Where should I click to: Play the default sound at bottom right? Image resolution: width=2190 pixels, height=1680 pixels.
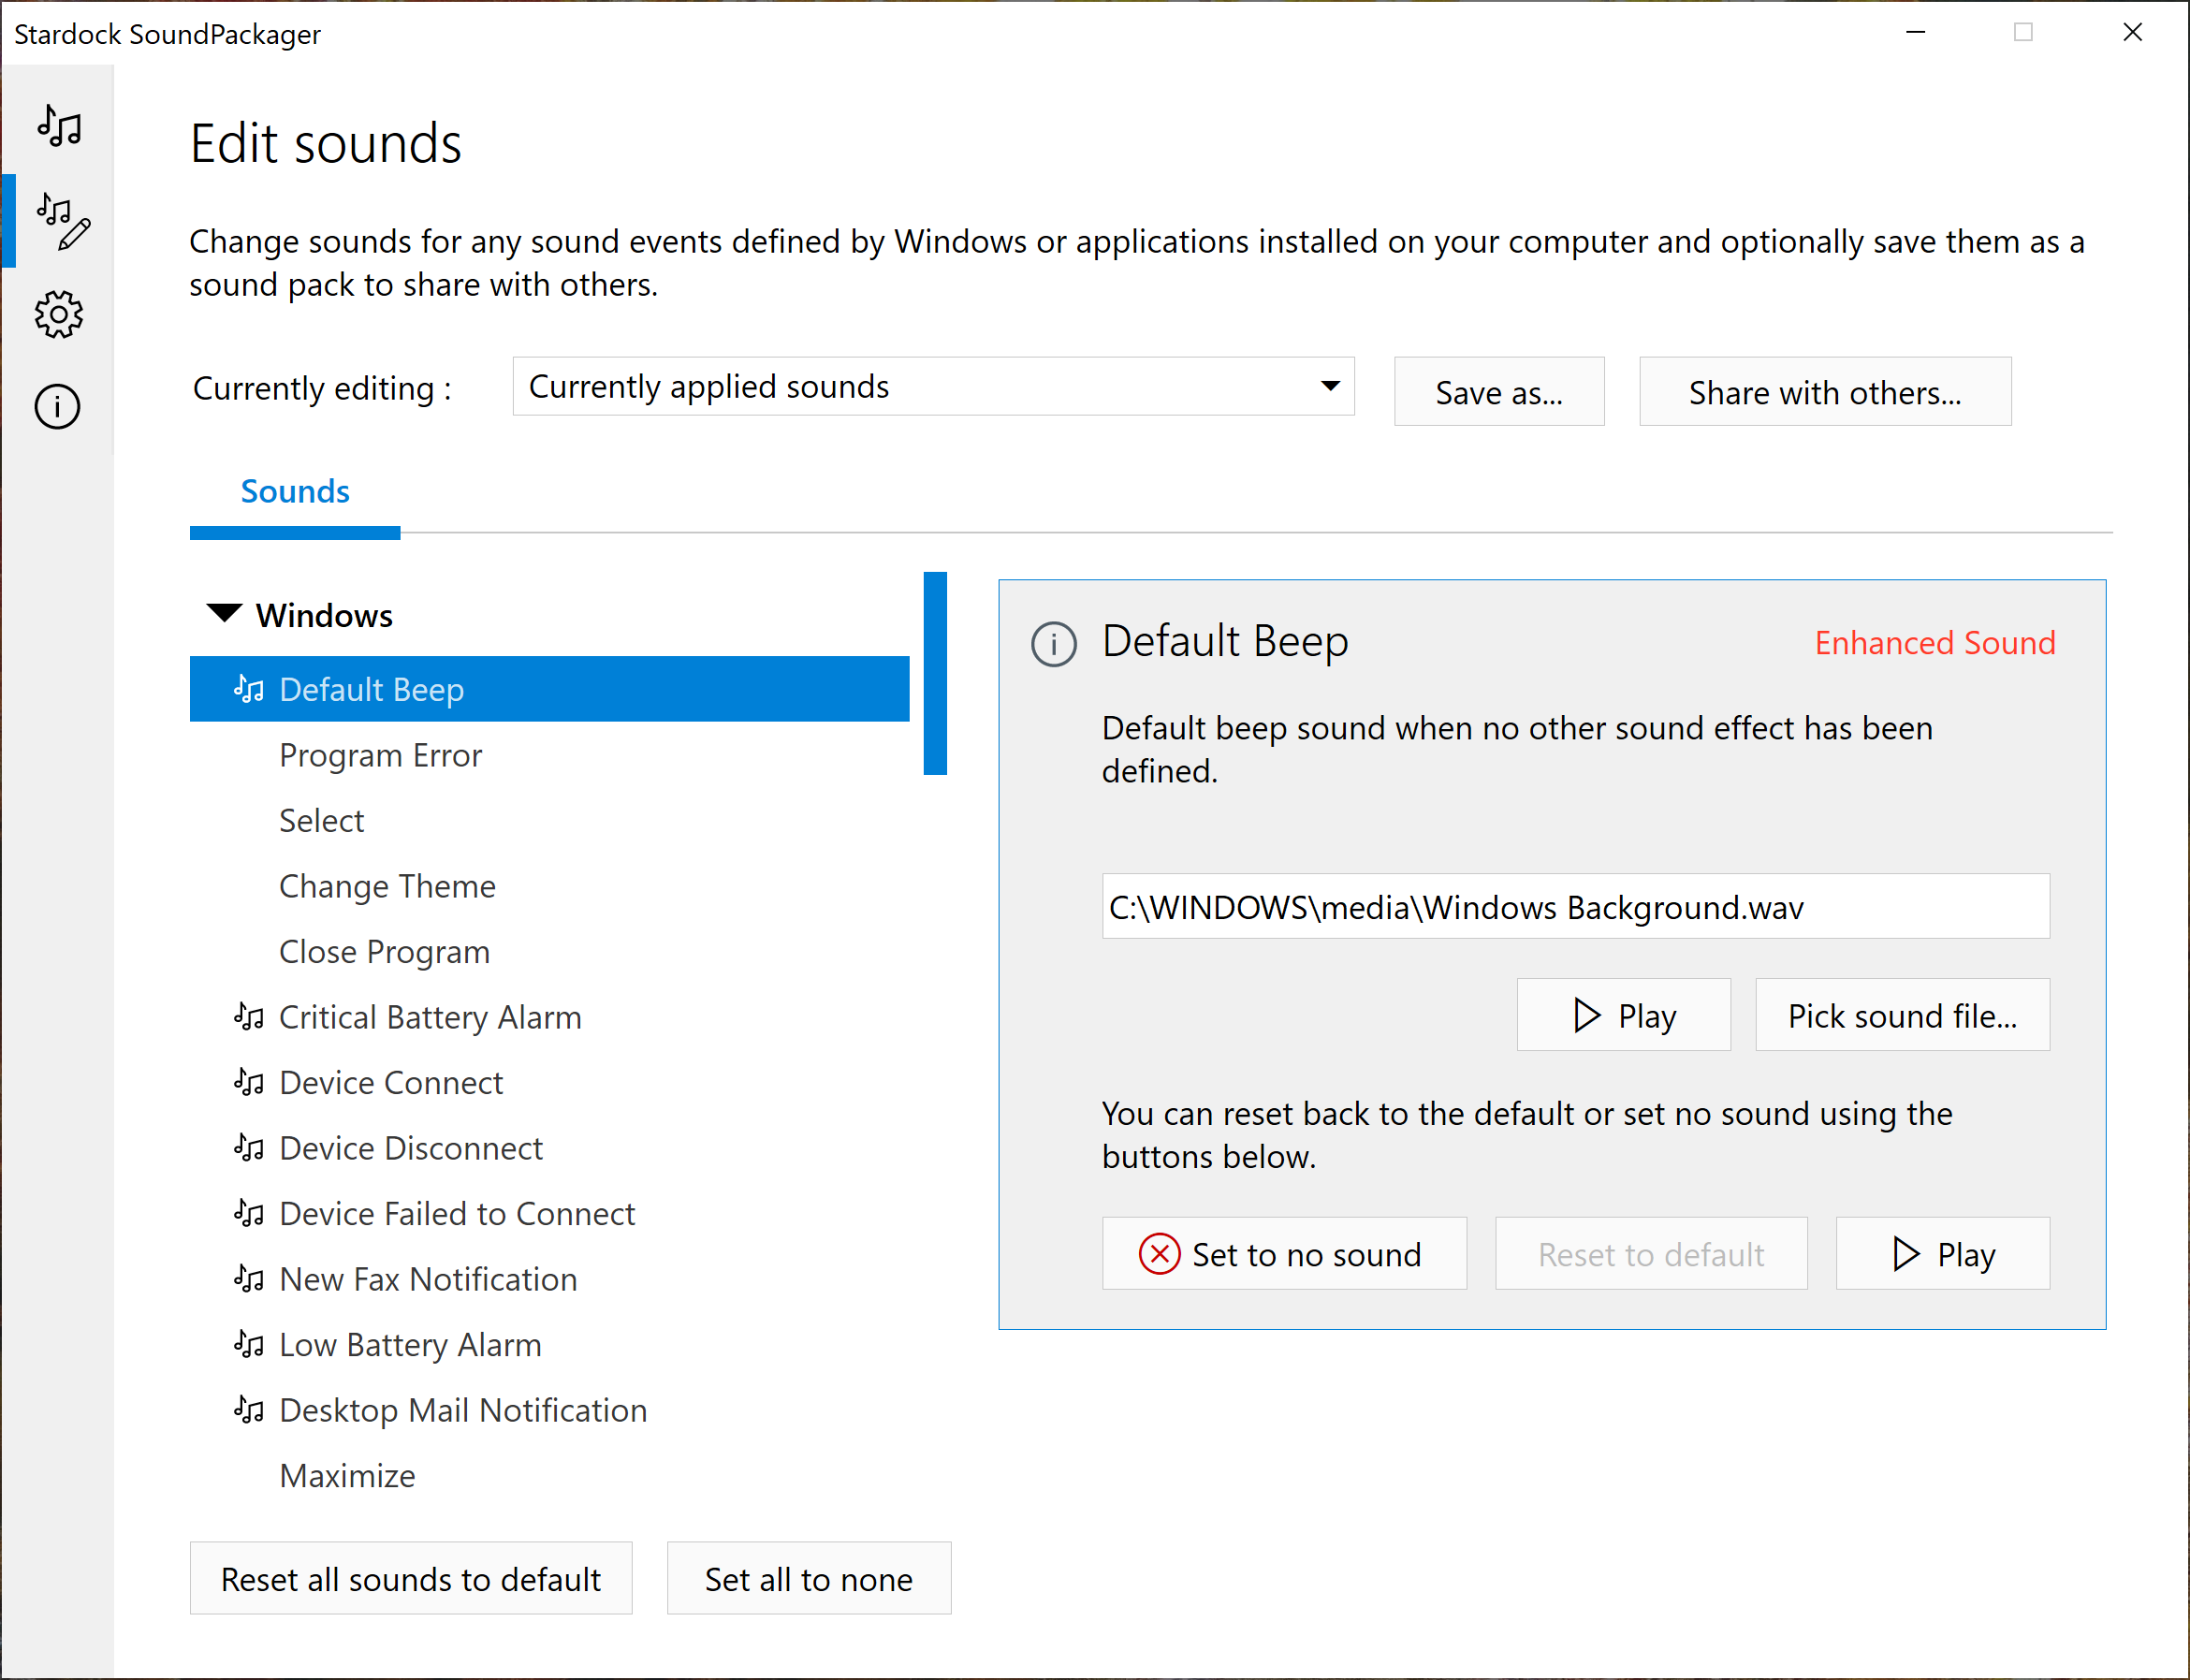(1942, 1254)
